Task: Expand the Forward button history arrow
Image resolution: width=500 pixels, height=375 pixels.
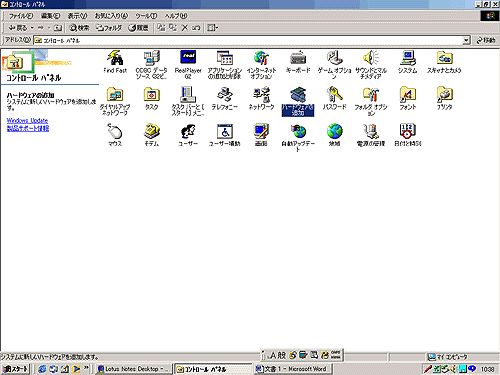Action: click(49, 28)
